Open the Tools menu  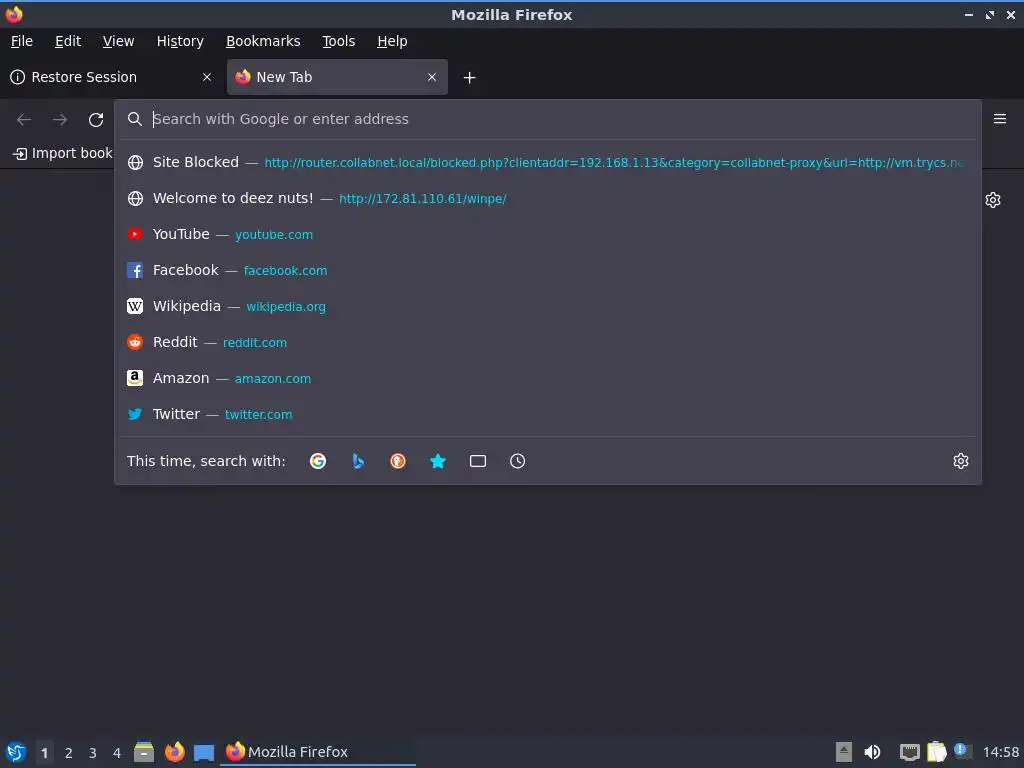click(x=338, y=41)
